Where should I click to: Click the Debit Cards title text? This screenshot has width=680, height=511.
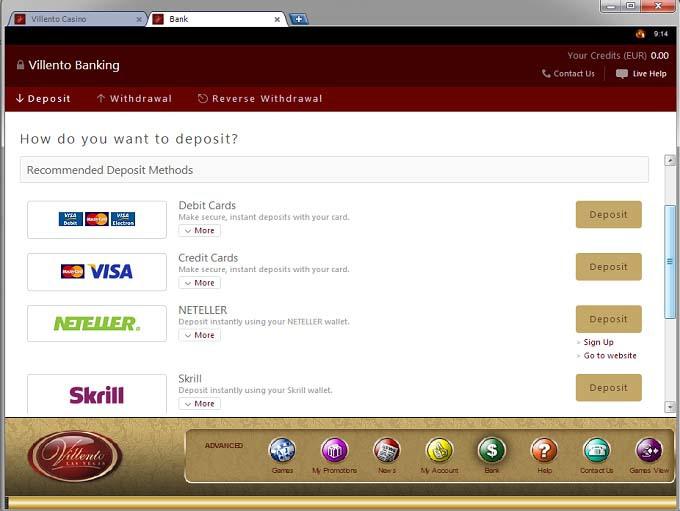pyautogui.click(x=207, y=205)
